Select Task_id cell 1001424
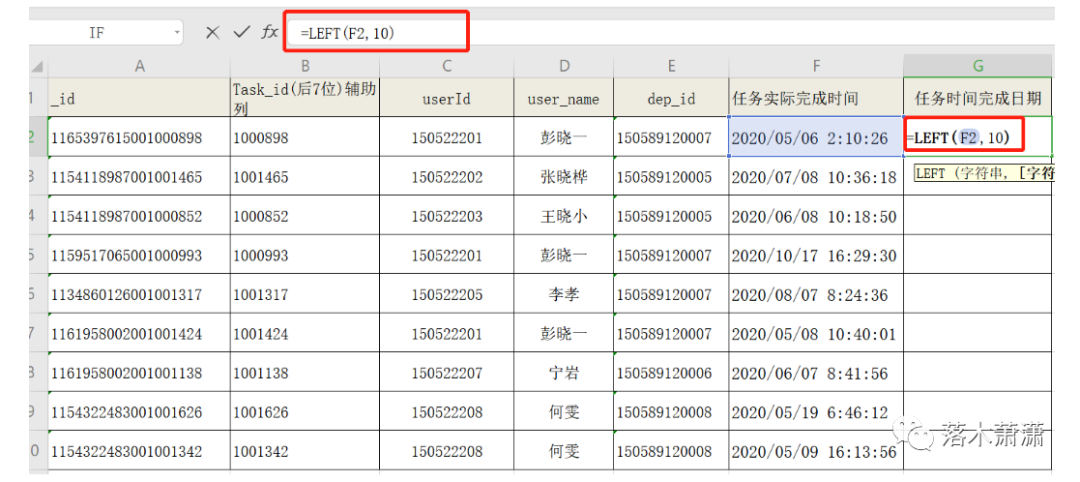Viewport: 1080px width, 482px height. pyautogui.click(x=305, y=334)
